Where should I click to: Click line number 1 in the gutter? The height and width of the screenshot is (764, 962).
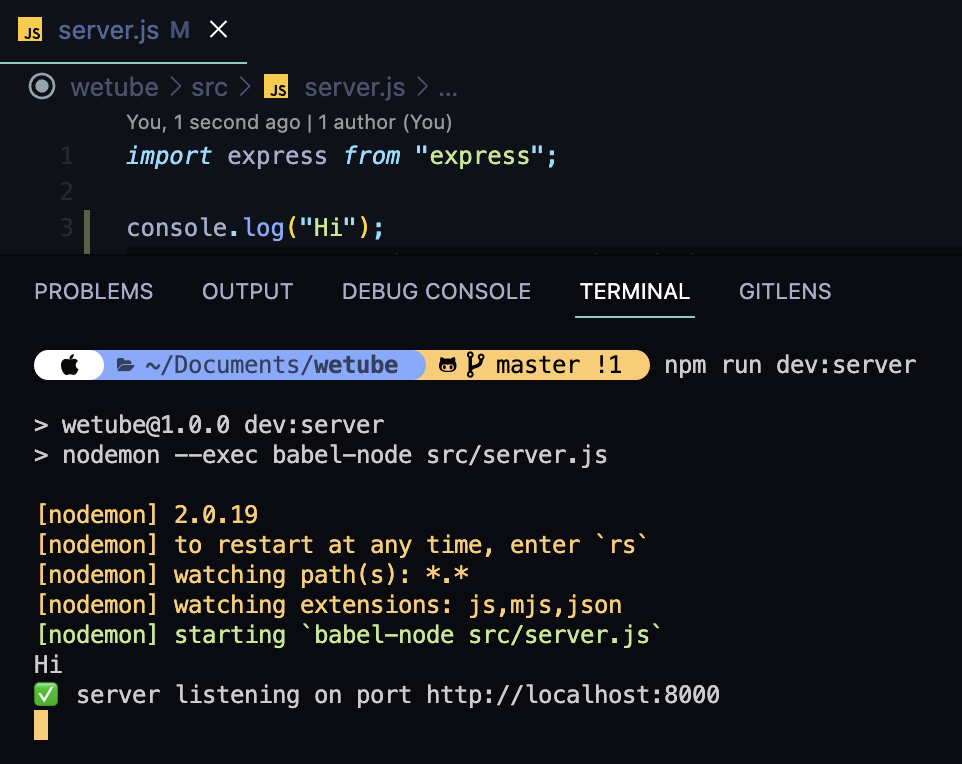coord(67,156)
